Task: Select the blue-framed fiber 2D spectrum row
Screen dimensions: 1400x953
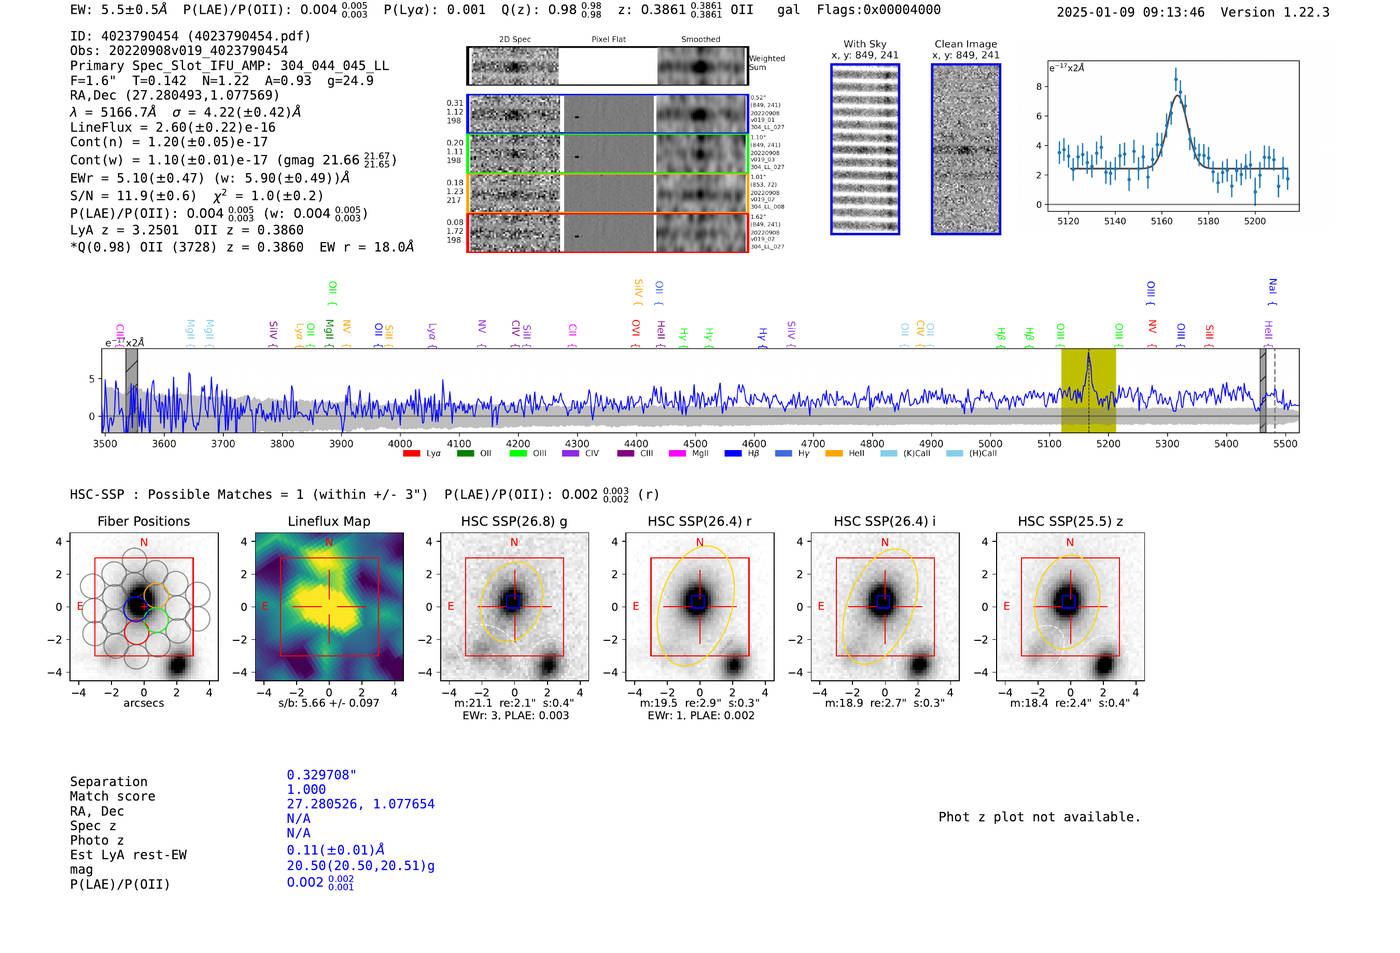Action: 608,115
